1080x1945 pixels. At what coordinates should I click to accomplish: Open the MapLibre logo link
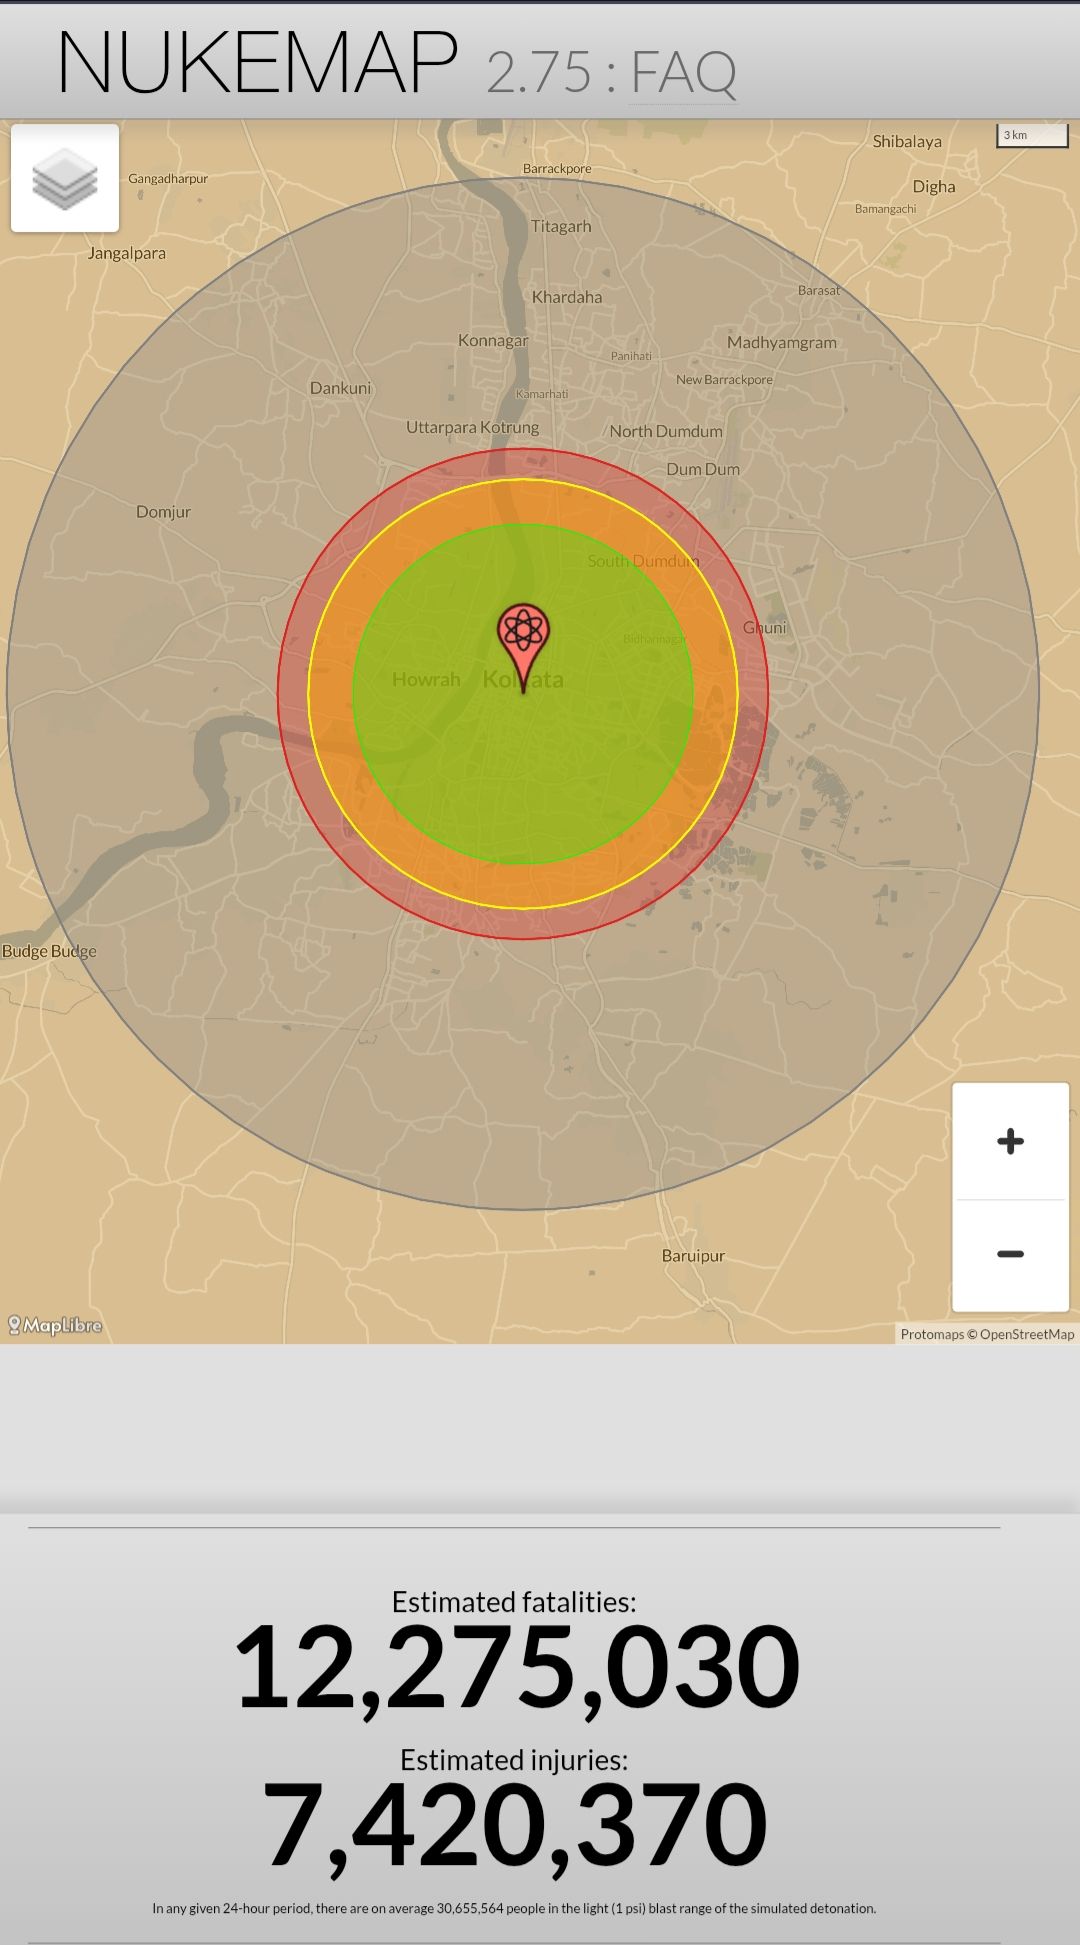pyautogui.click(x=56, y=1325)
